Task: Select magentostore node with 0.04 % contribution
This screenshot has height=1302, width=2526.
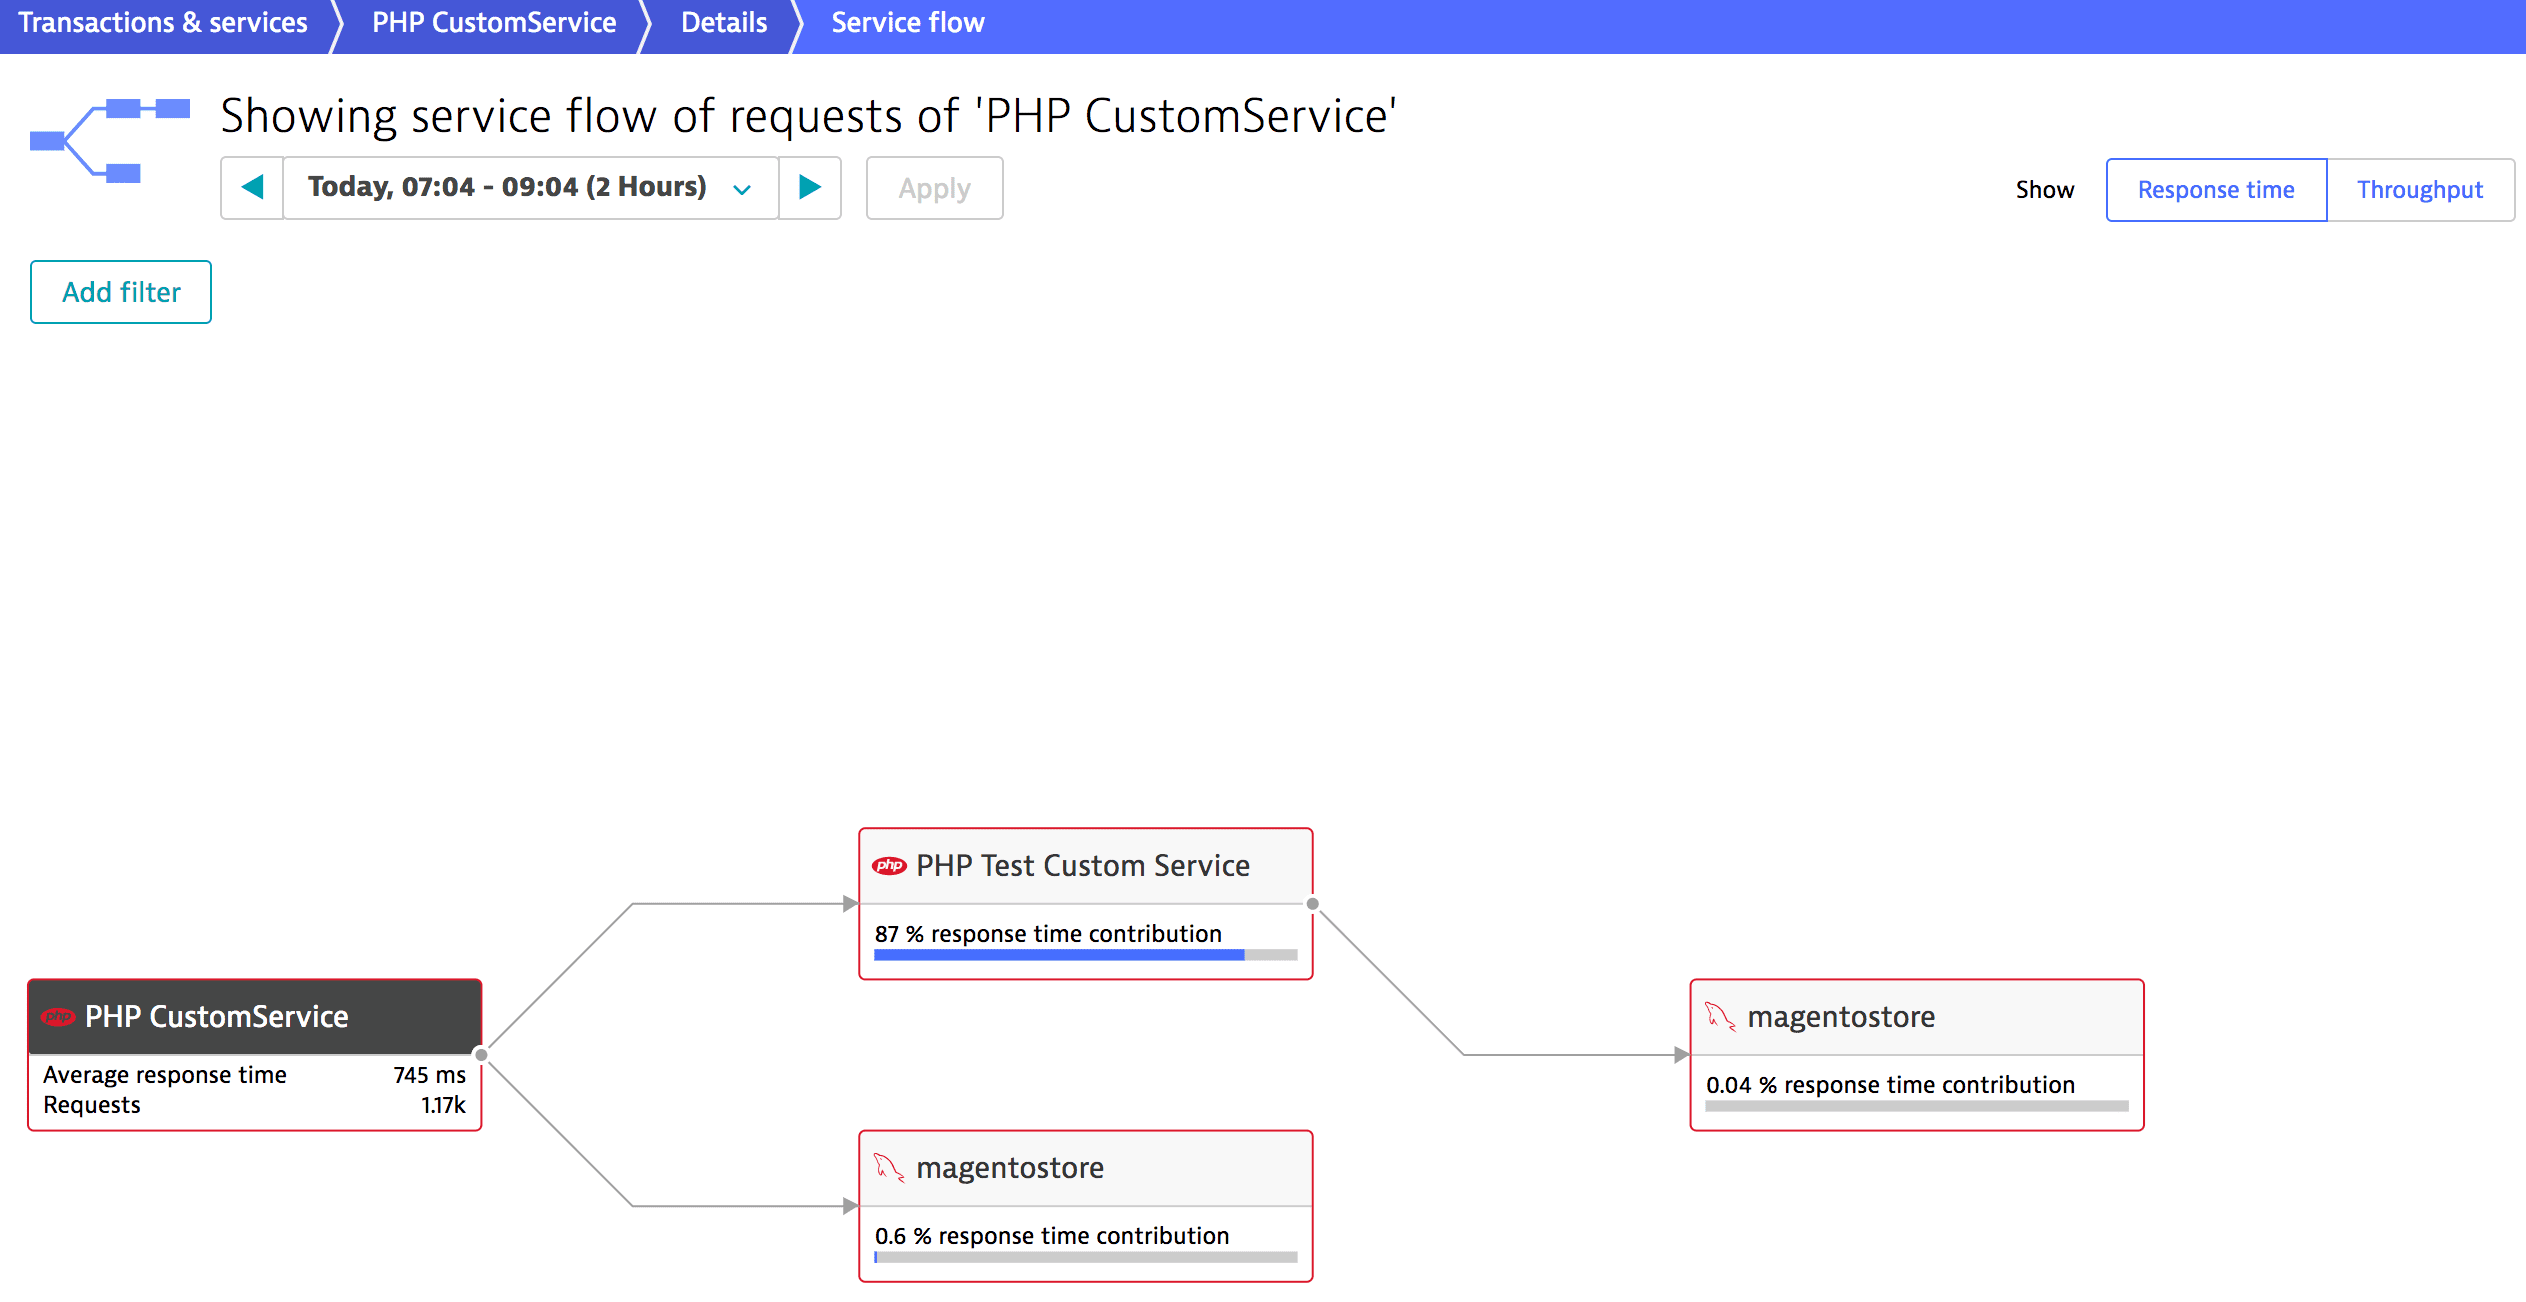Action: tap(1917, 1055)
